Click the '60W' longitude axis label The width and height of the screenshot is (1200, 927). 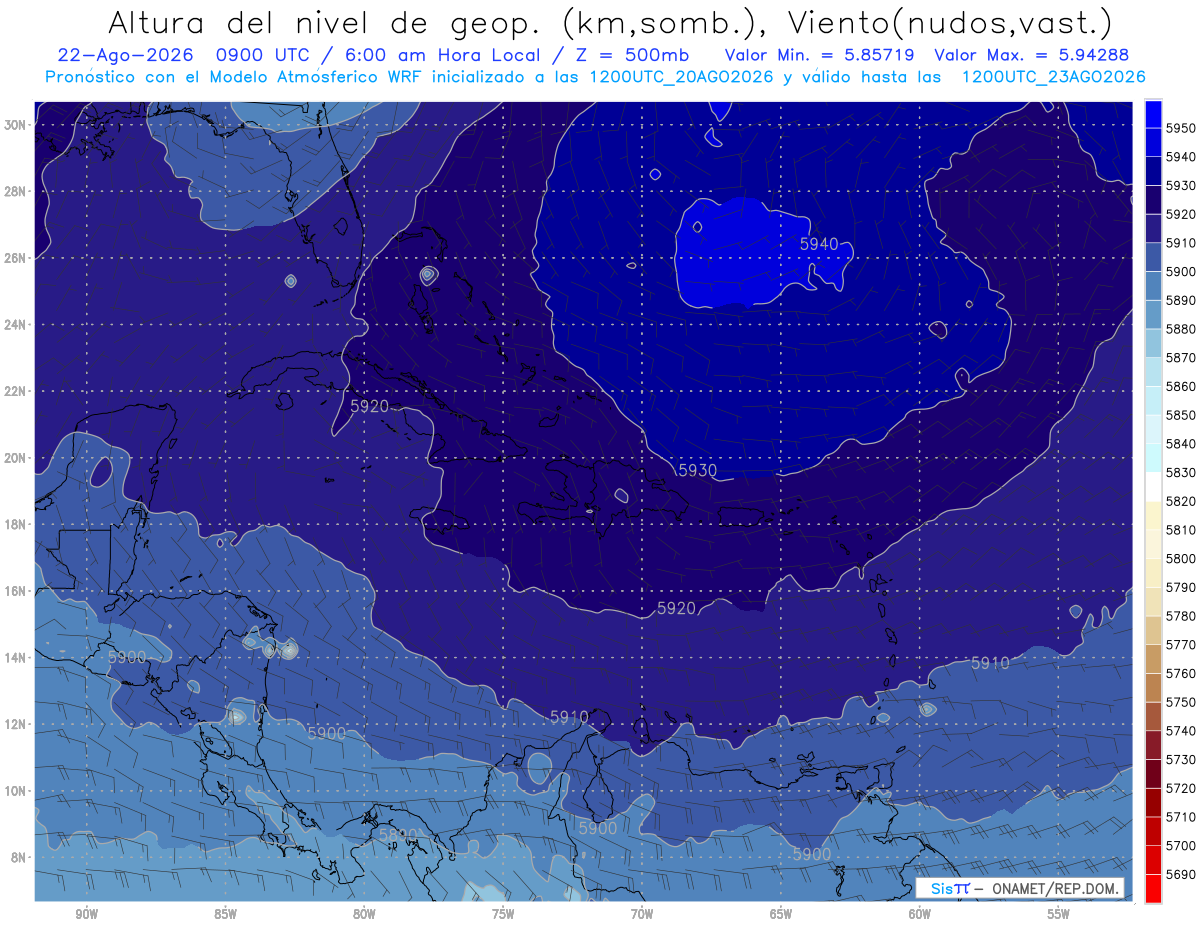coord(920,914)
